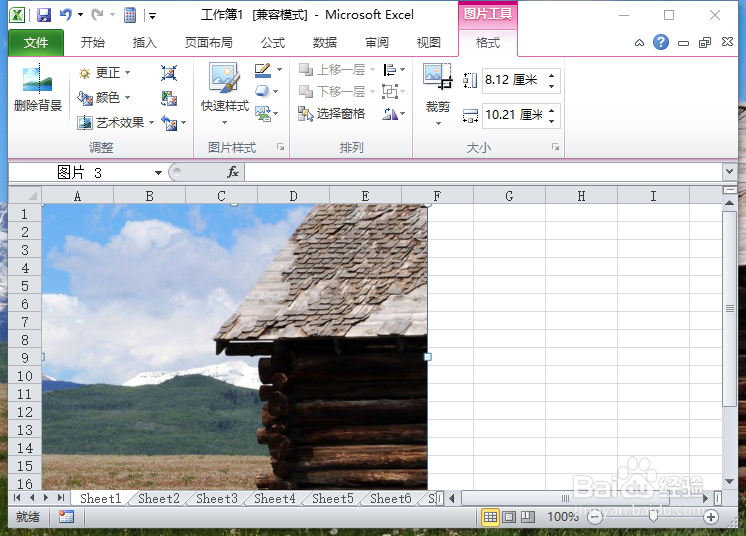This screenshot has width=746, height=536.
Task: Click the Calculator icon in quick access toolbar
Action: (130, 15)
